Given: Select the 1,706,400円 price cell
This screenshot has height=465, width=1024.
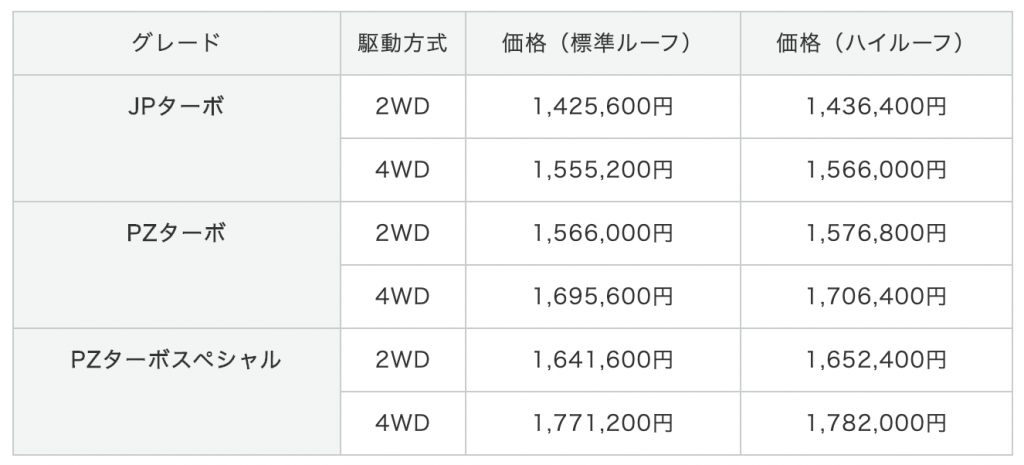Looking at the screenshot, I should click(x=875, y=297).
